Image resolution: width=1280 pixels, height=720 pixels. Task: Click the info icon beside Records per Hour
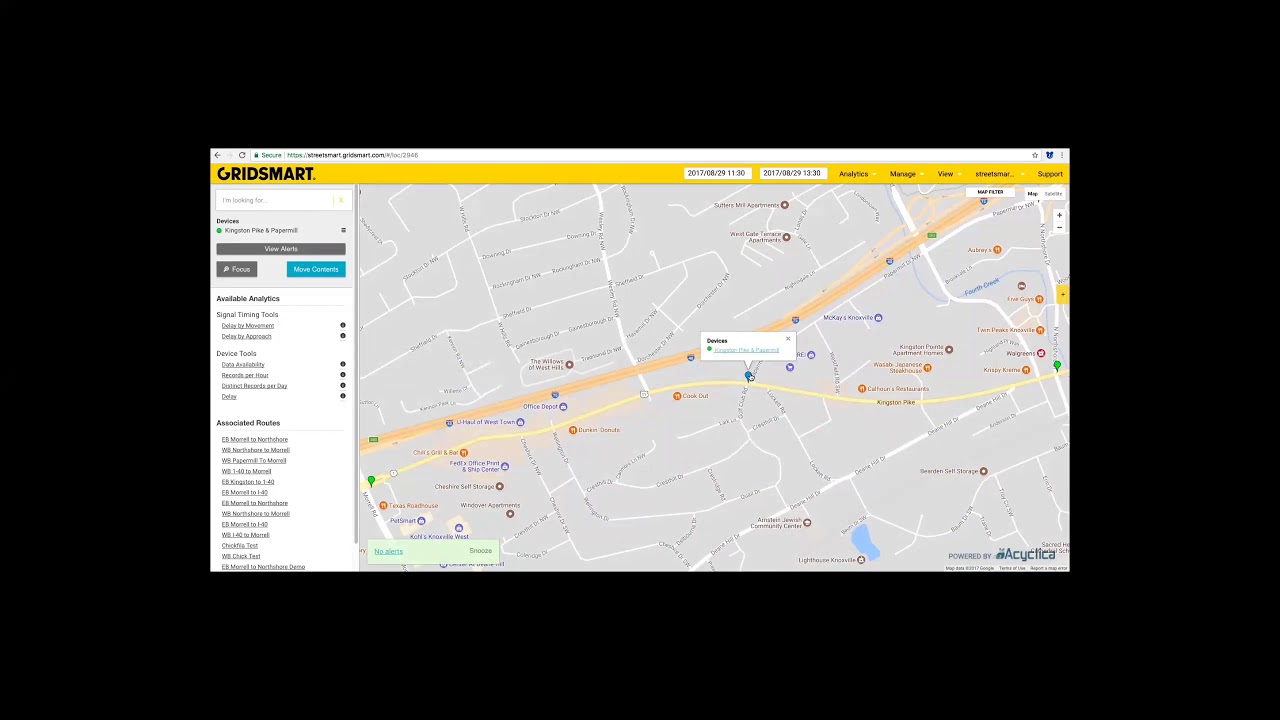tap(342, 375)
